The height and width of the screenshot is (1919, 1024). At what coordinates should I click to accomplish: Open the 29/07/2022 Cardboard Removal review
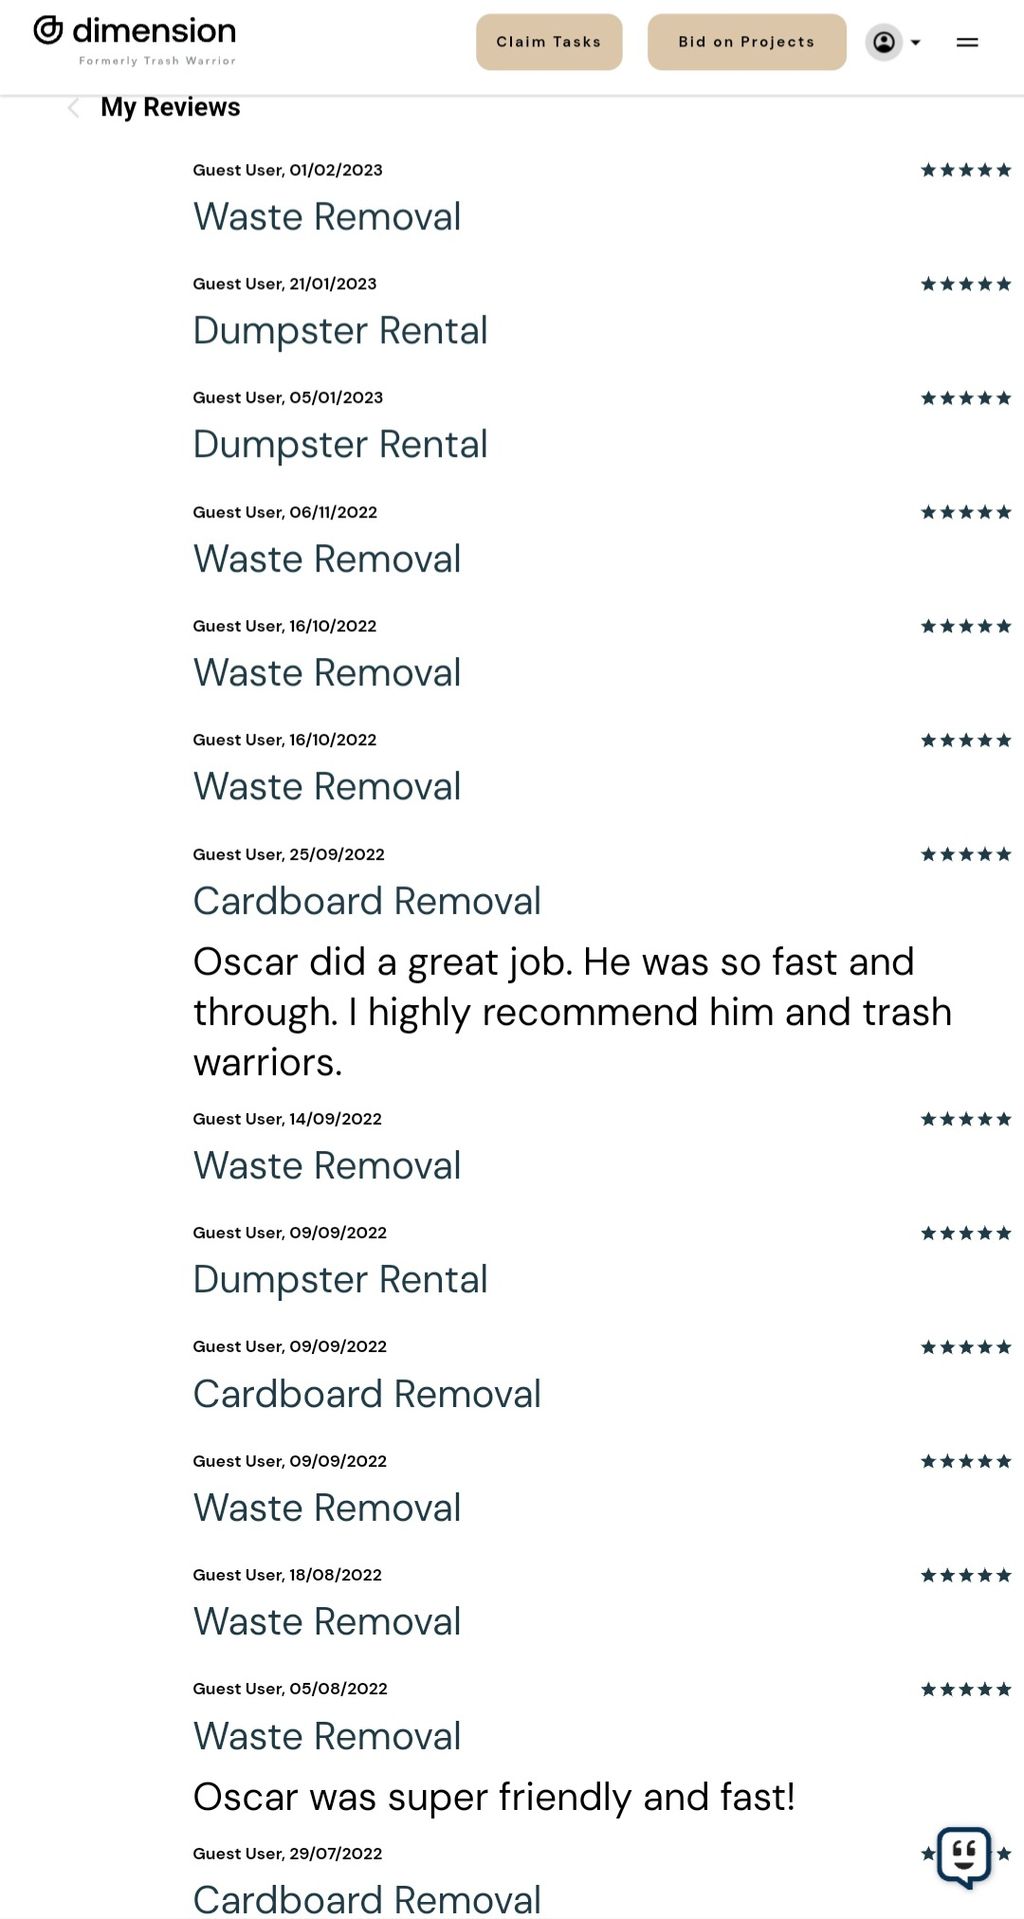click(x=367, y=1899)
